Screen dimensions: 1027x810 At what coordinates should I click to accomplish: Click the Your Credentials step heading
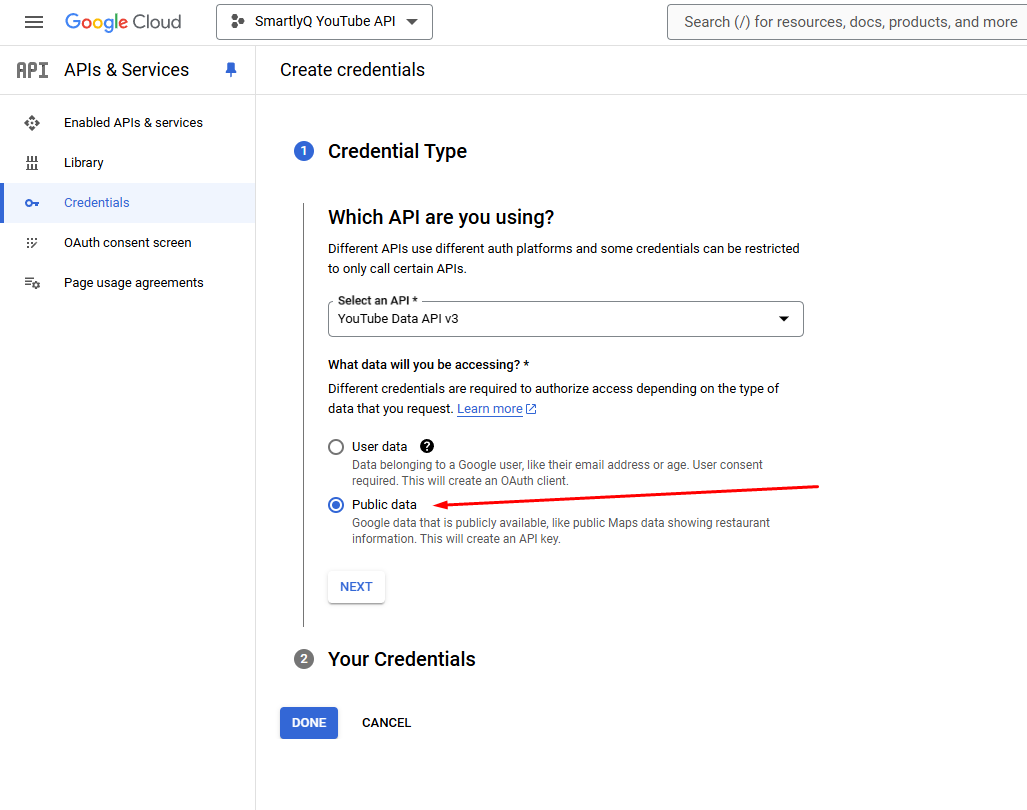click(x=401, y=659)
